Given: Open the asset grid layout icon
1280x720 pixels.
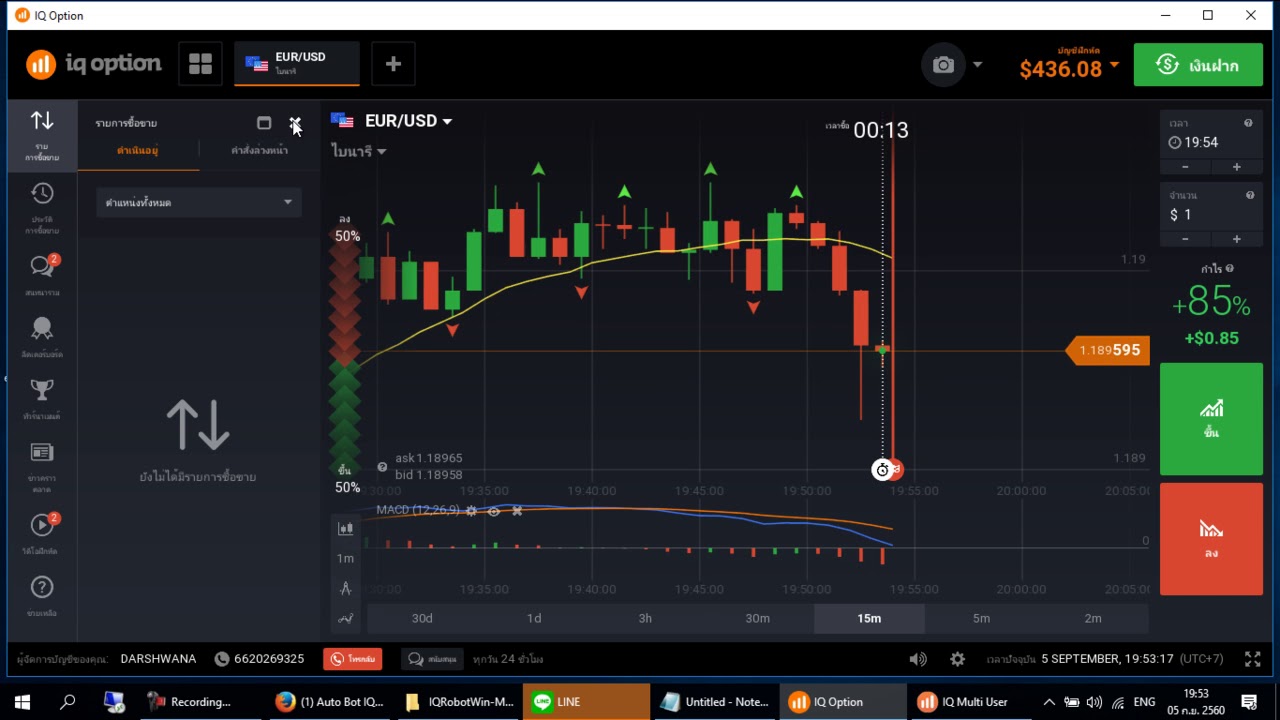Looking at the screenshot, I should point(201,64).
